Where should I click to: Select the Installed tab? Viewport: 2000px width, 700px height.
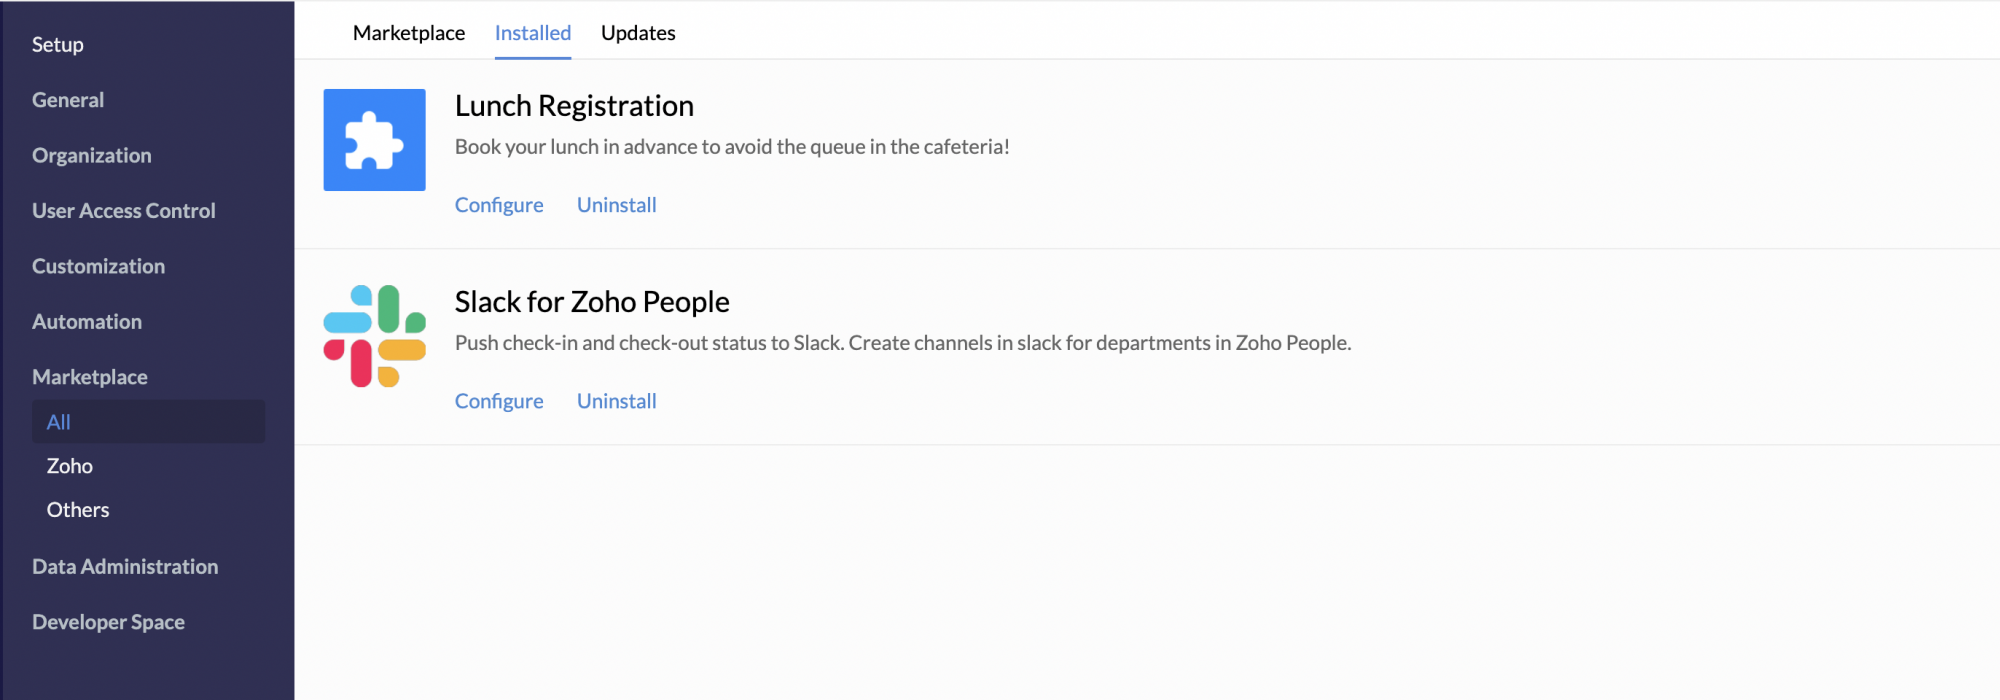[532, 33]
